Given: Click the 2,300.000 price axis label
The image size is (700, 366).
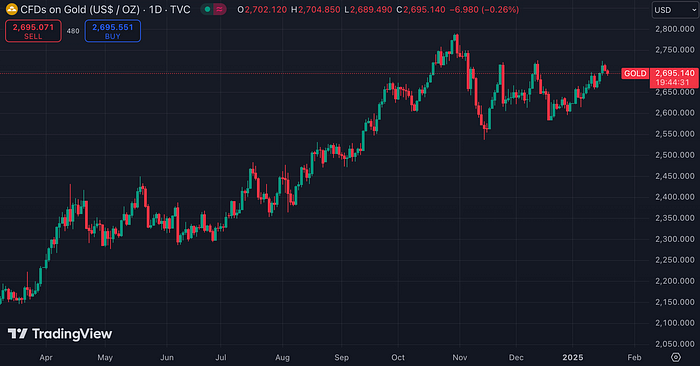Looking at the screenshot, I should pyautogui.click(x=675, y=239).
